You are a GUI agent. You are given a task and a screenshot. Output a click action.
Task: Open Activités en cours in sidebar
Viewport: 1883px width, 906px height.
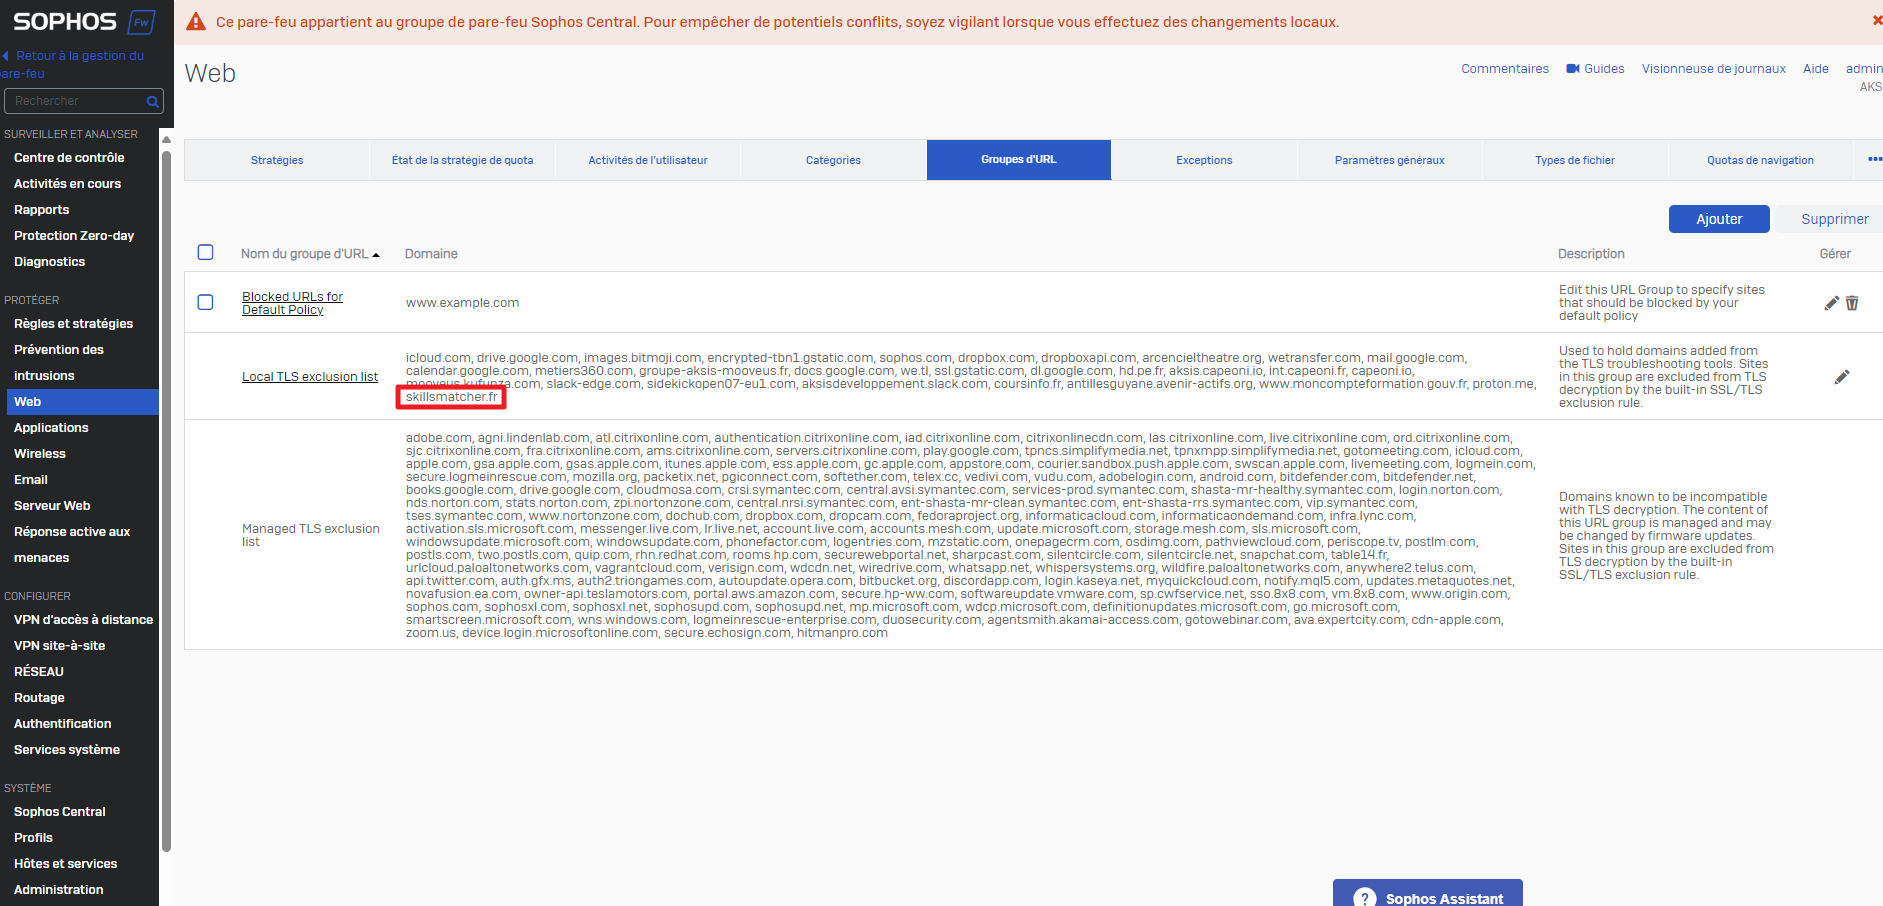[x=67, y=184]
